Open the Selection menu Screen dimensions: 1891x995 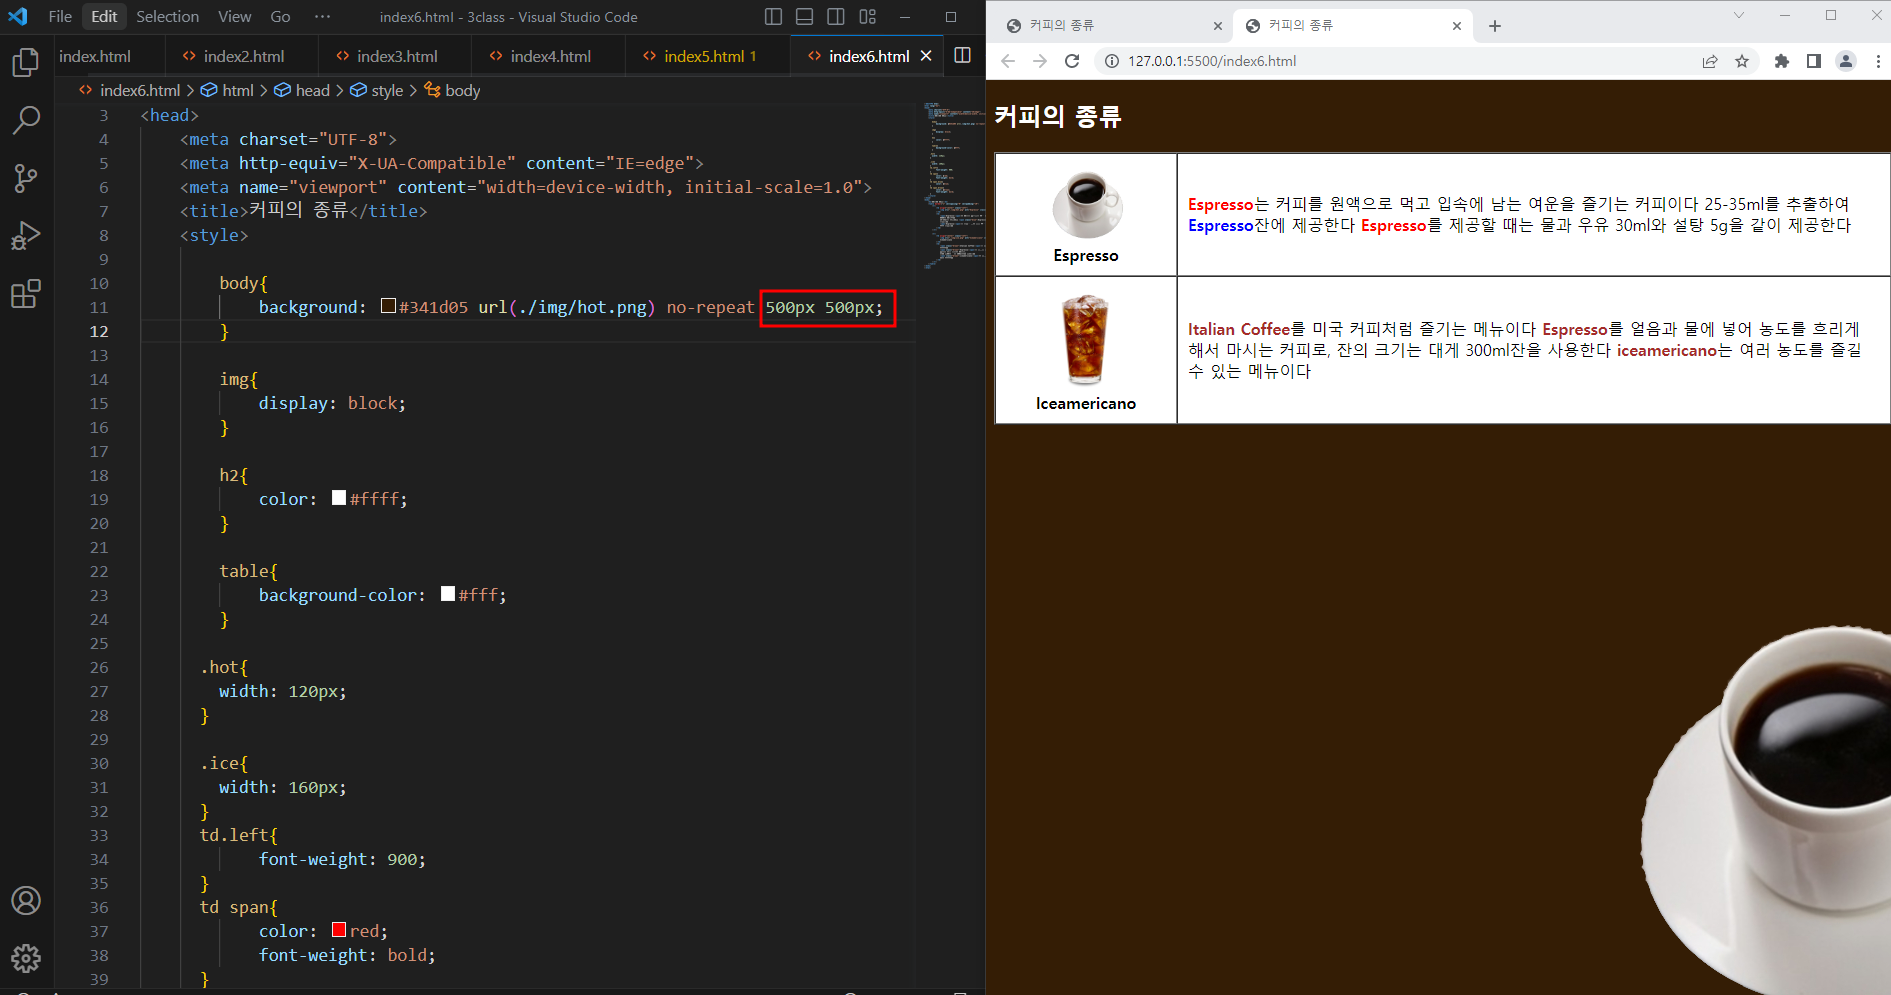coord(167,16)
